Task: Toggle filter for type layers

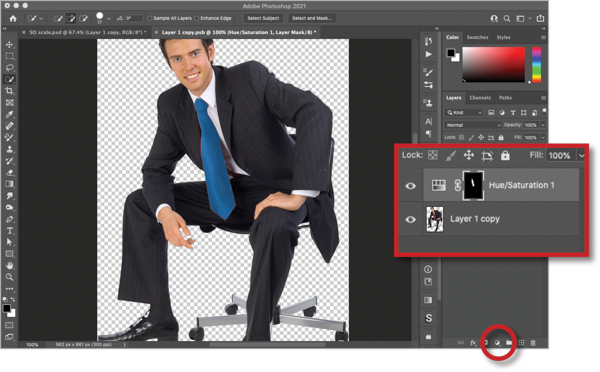Action: click(x=513, y=113)
